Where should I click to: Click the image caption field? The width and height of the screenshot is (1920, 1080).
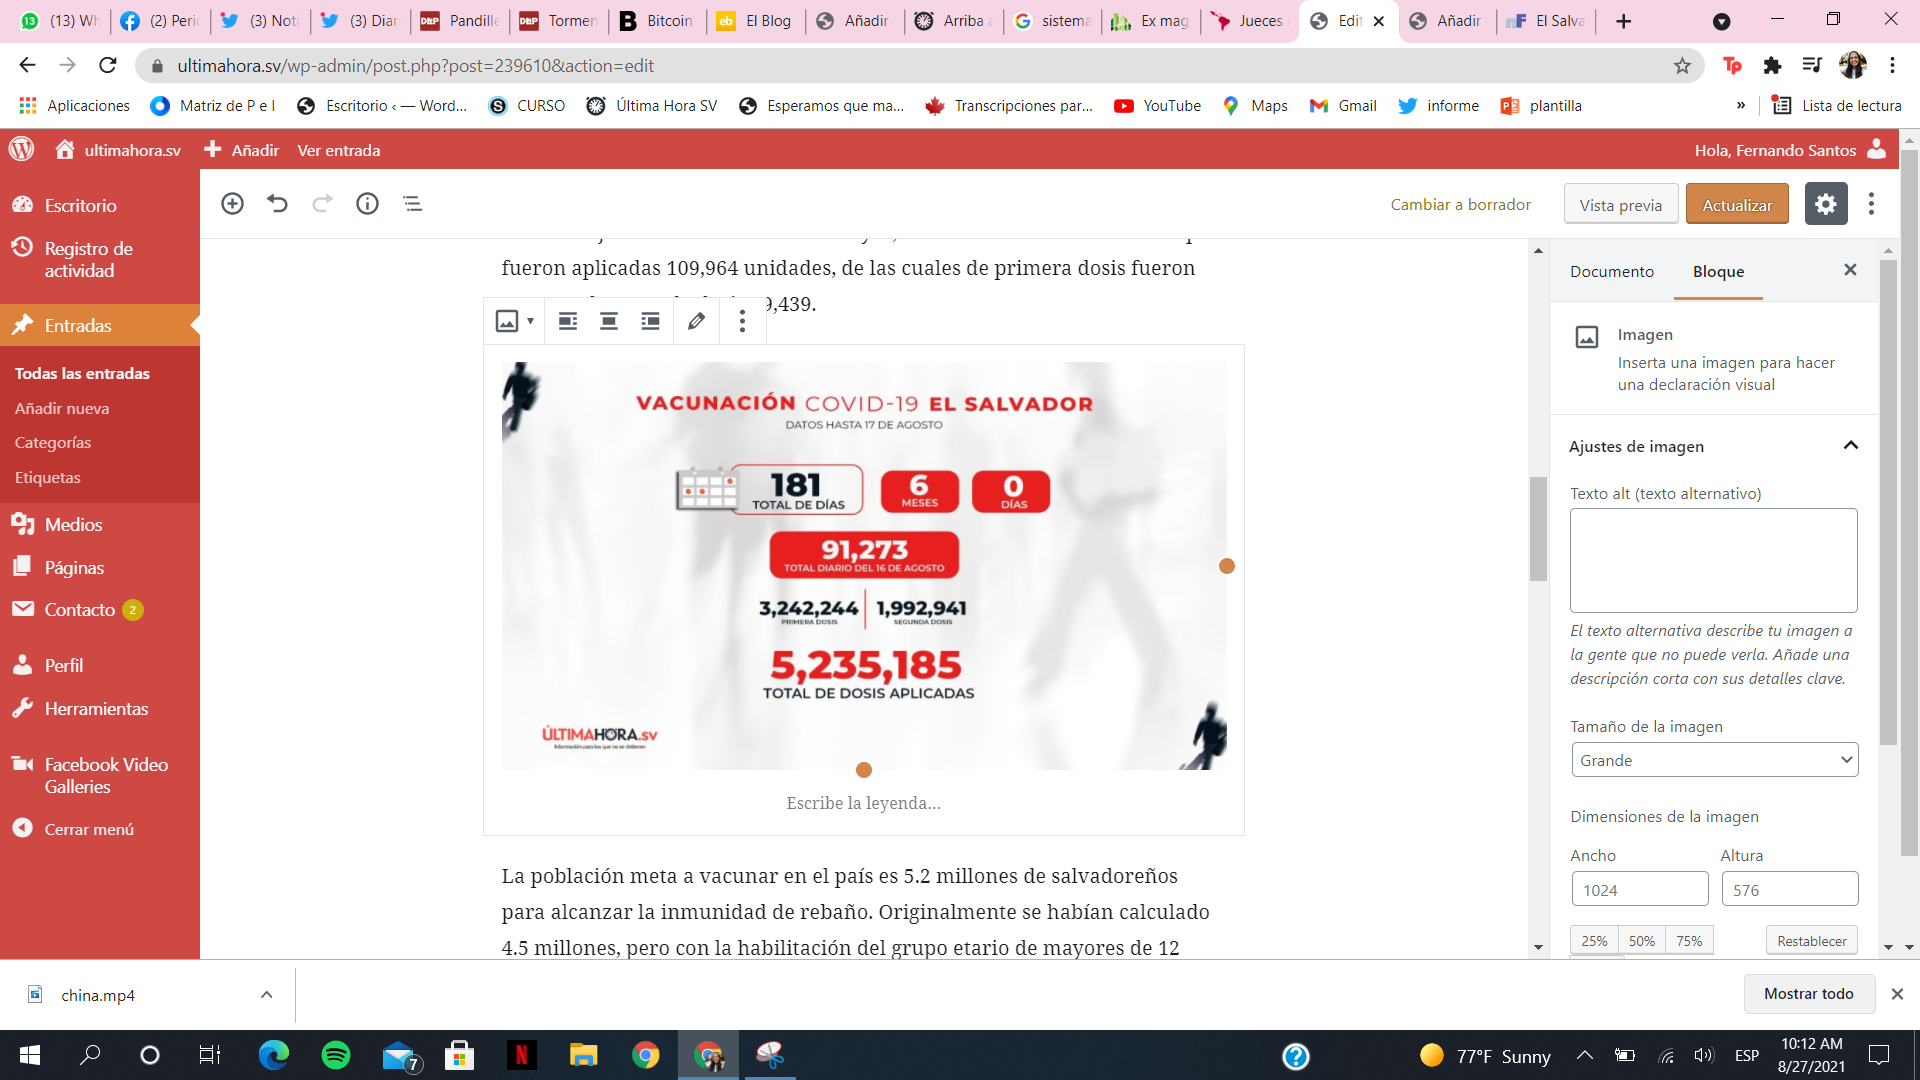pos(863,803)
